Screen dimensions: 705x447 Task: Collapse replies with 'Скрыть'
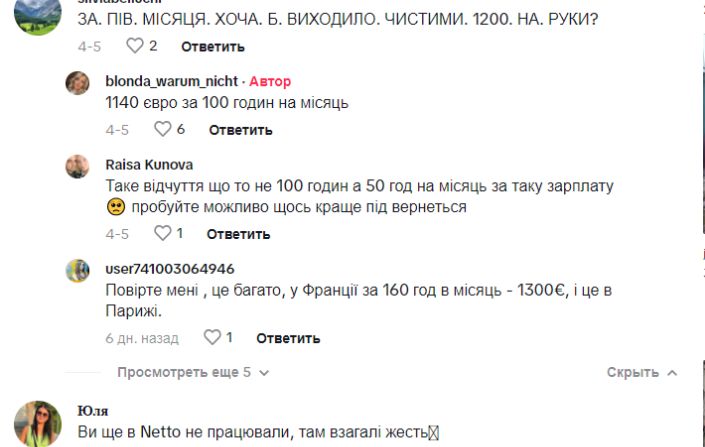click(x=641, y=372)
